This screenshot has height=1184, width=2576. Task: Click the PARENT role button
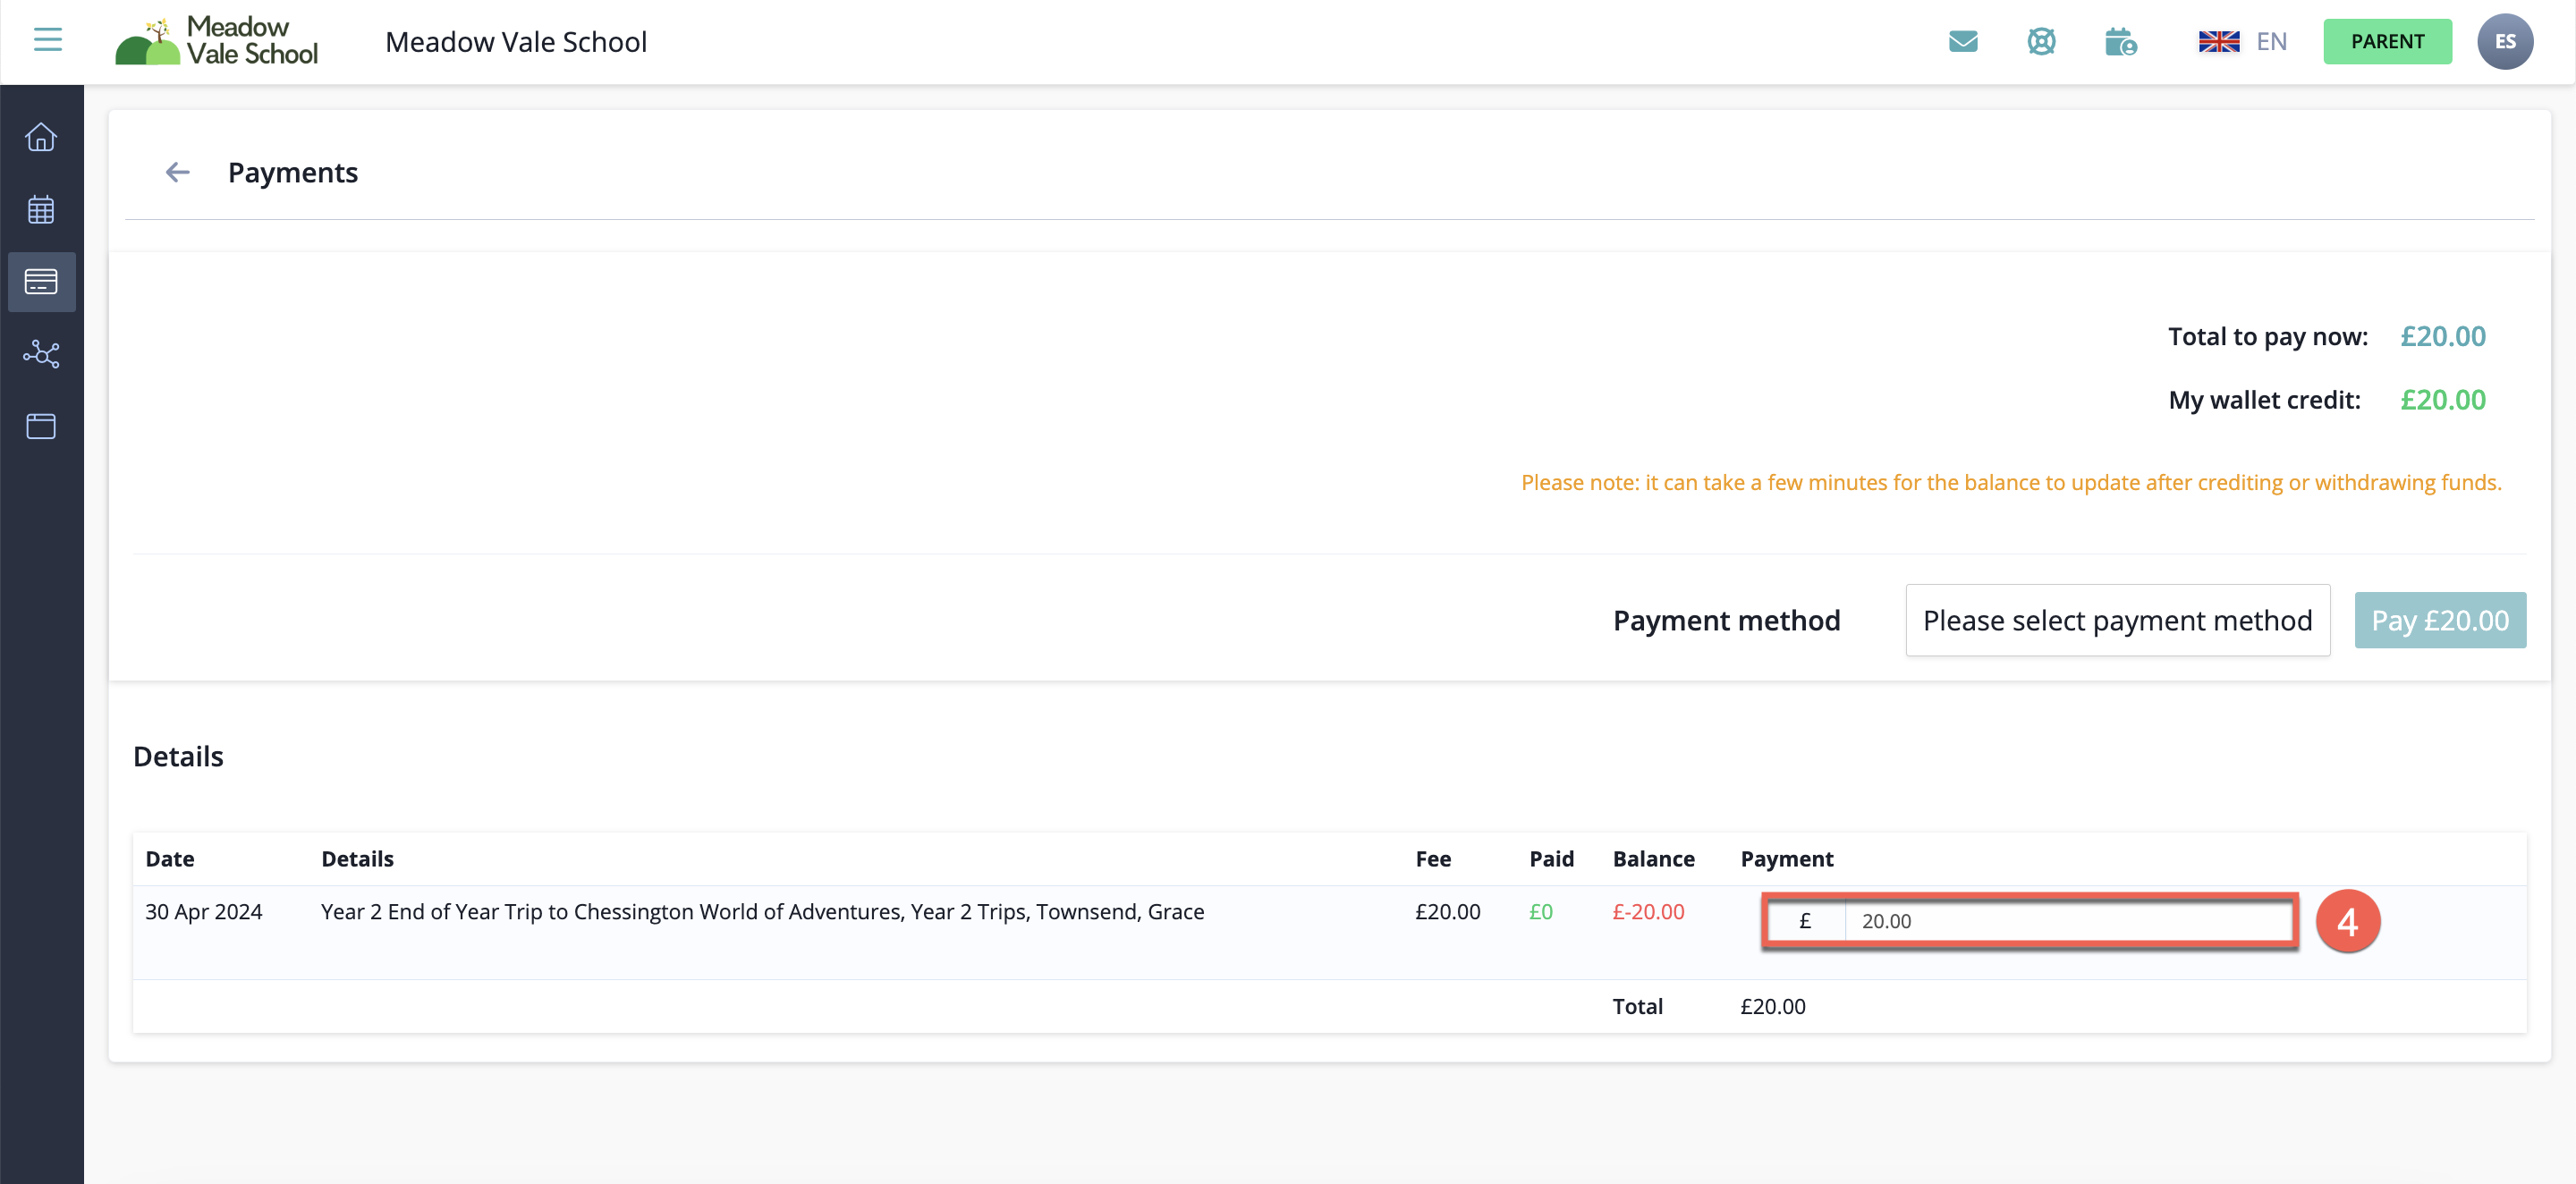pos(2386,41)
